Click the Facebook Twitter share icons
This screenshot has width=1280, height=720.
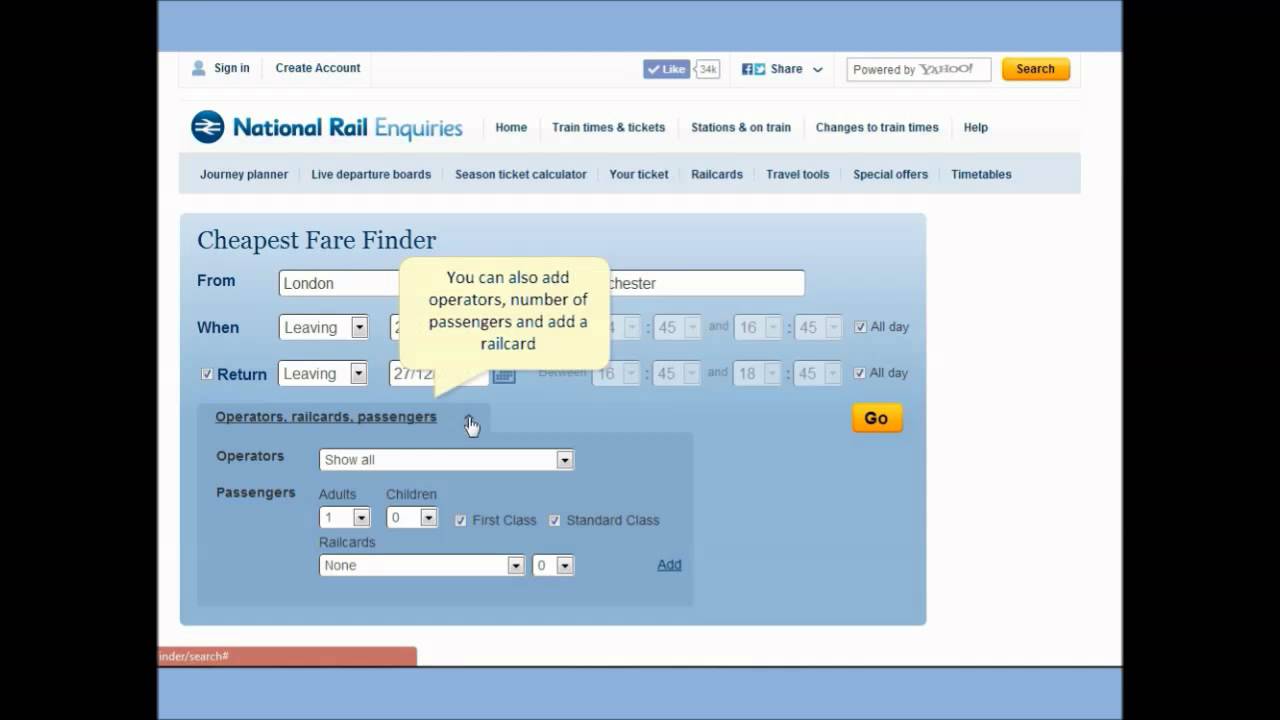tap(753, 69)
